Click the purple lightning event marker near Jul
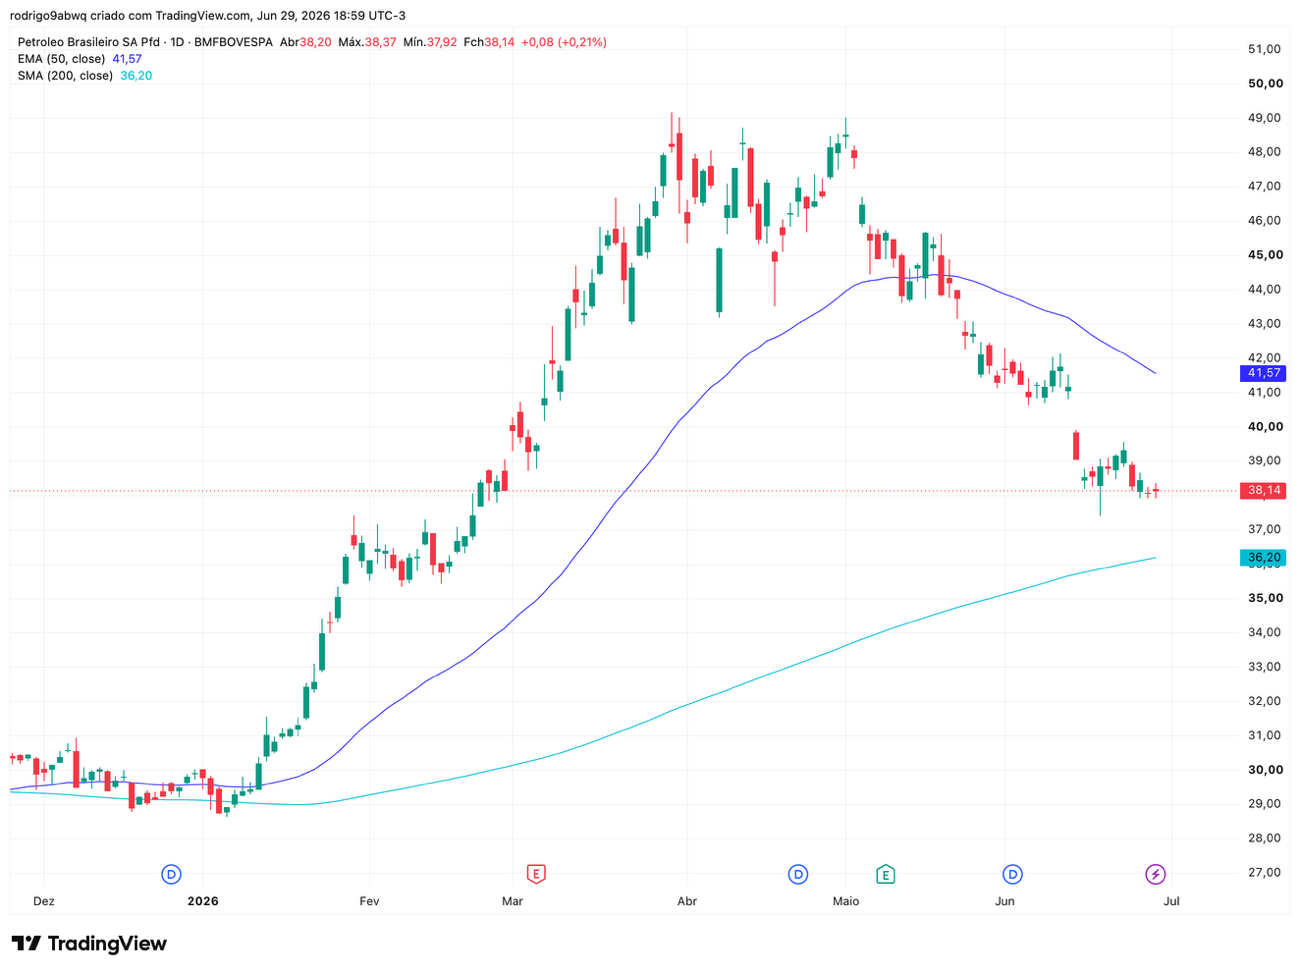 [x=1155, y=875]
